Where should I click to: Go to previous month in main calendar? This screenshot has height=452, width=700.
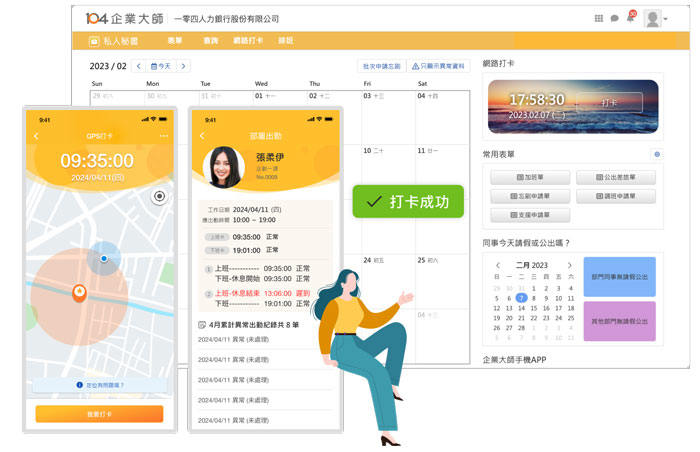139,66
